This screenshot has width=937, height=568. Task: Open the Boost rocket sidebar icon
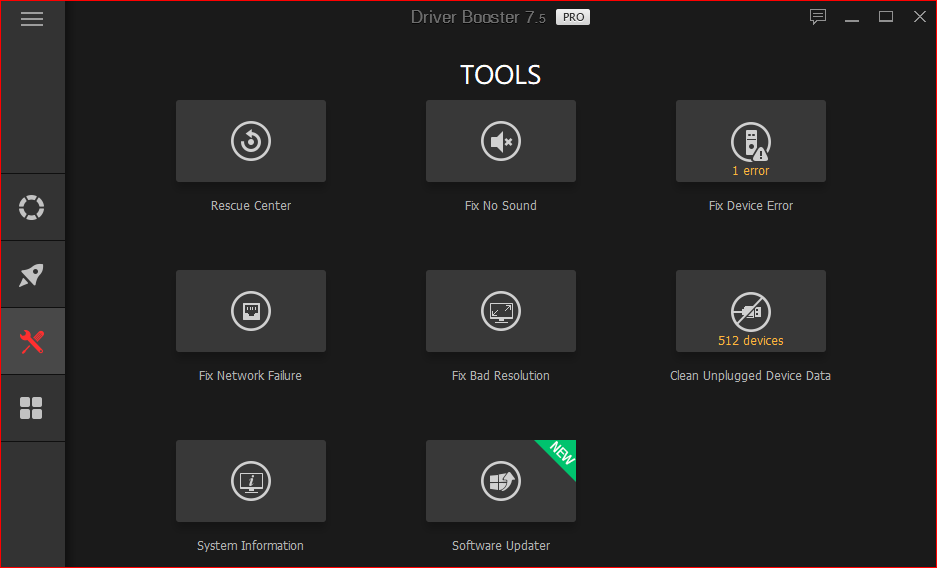[32, 275]
